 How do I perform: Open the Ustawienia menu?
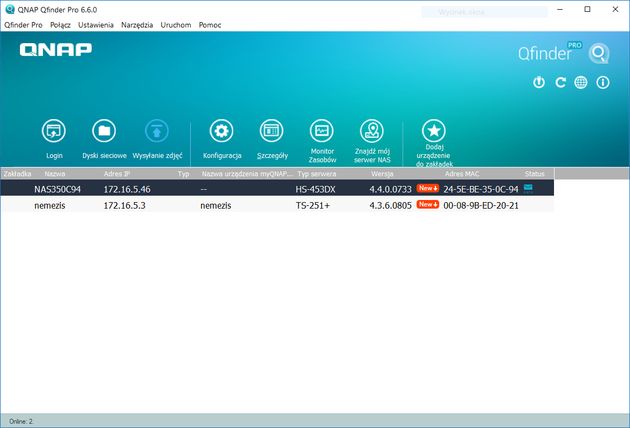click(96, 25)
